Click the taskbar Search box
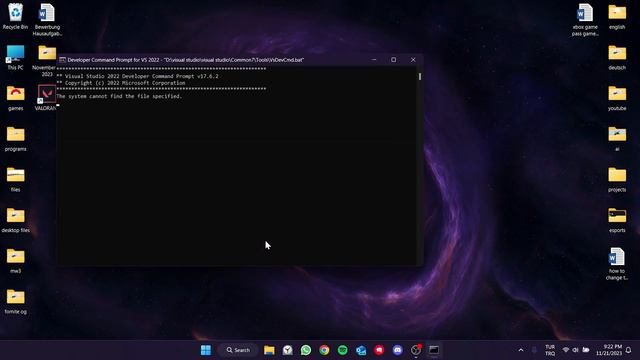 (238, 350)
